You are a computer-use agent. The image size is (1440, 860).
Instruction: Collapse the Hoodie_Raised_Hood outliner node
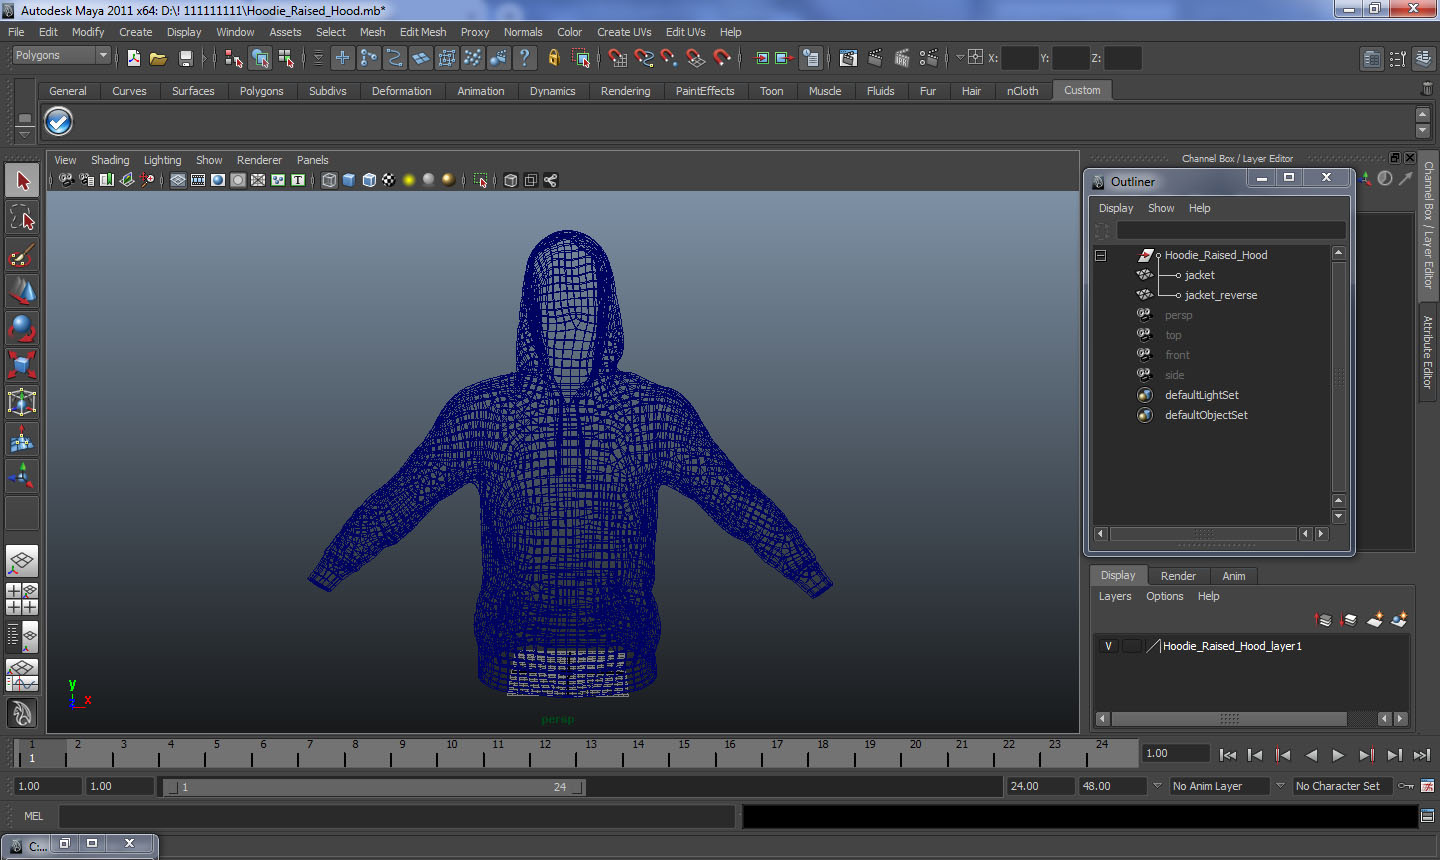(x=1100, y=255)
